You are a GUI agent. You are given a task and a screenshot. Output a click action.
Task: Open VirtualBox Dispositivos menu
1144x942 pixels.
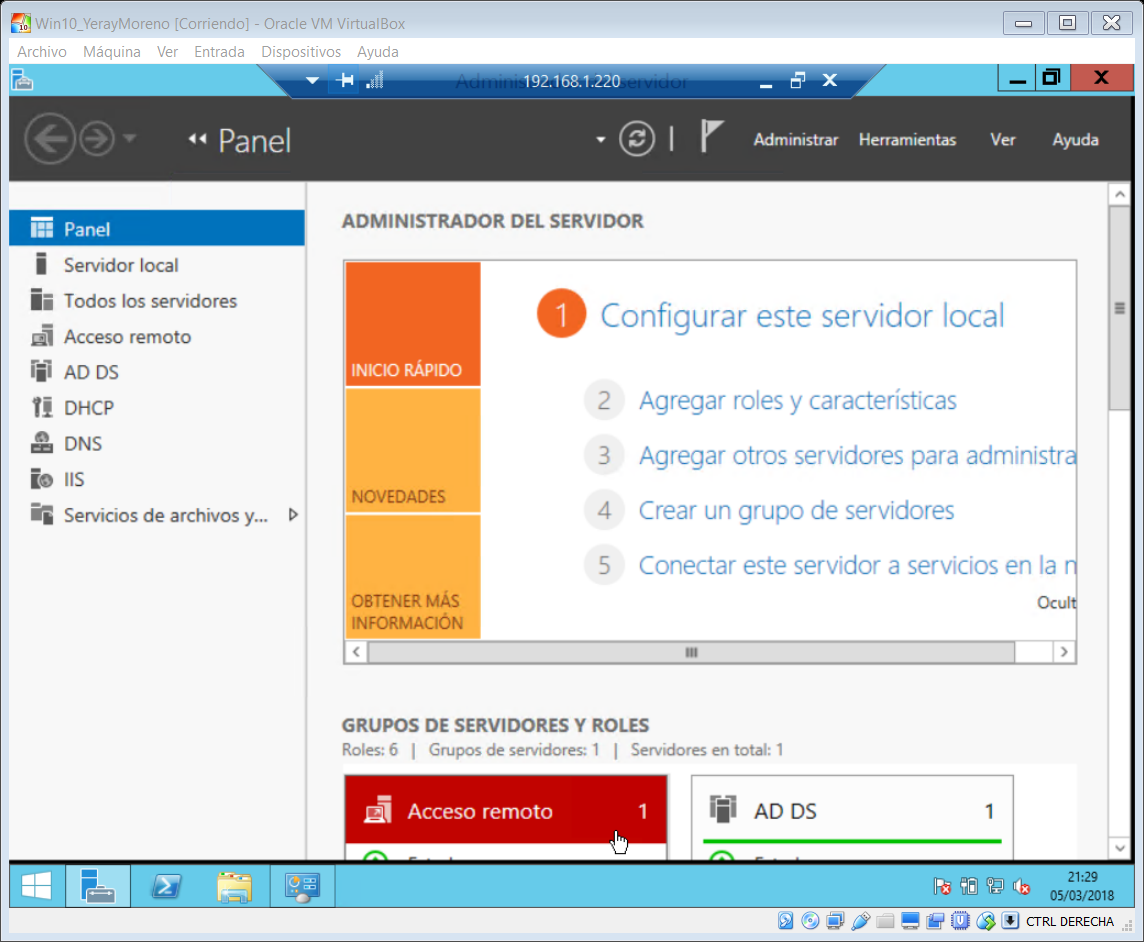(301, 52)
